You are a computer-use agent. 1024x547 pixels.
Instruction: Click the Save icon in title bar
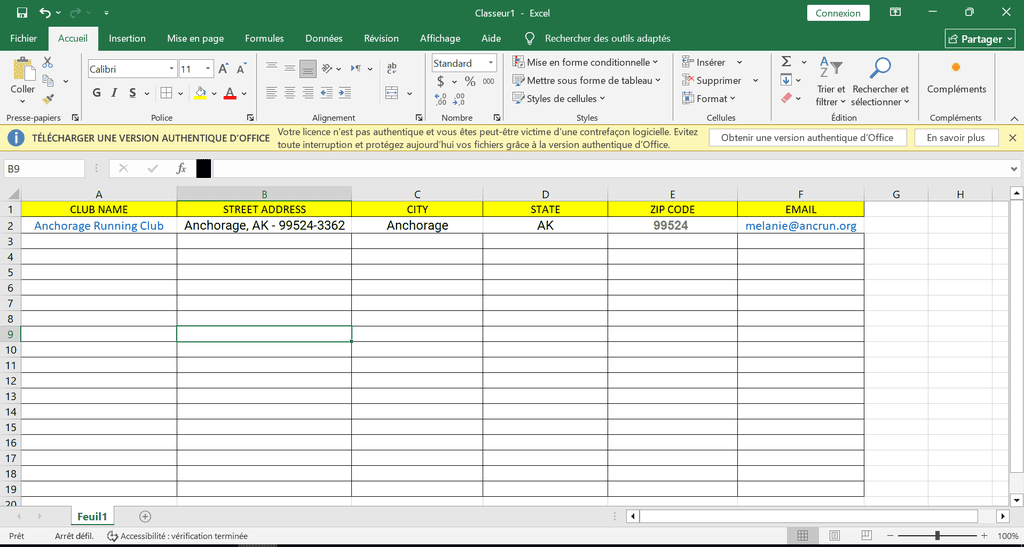[22, 13]
